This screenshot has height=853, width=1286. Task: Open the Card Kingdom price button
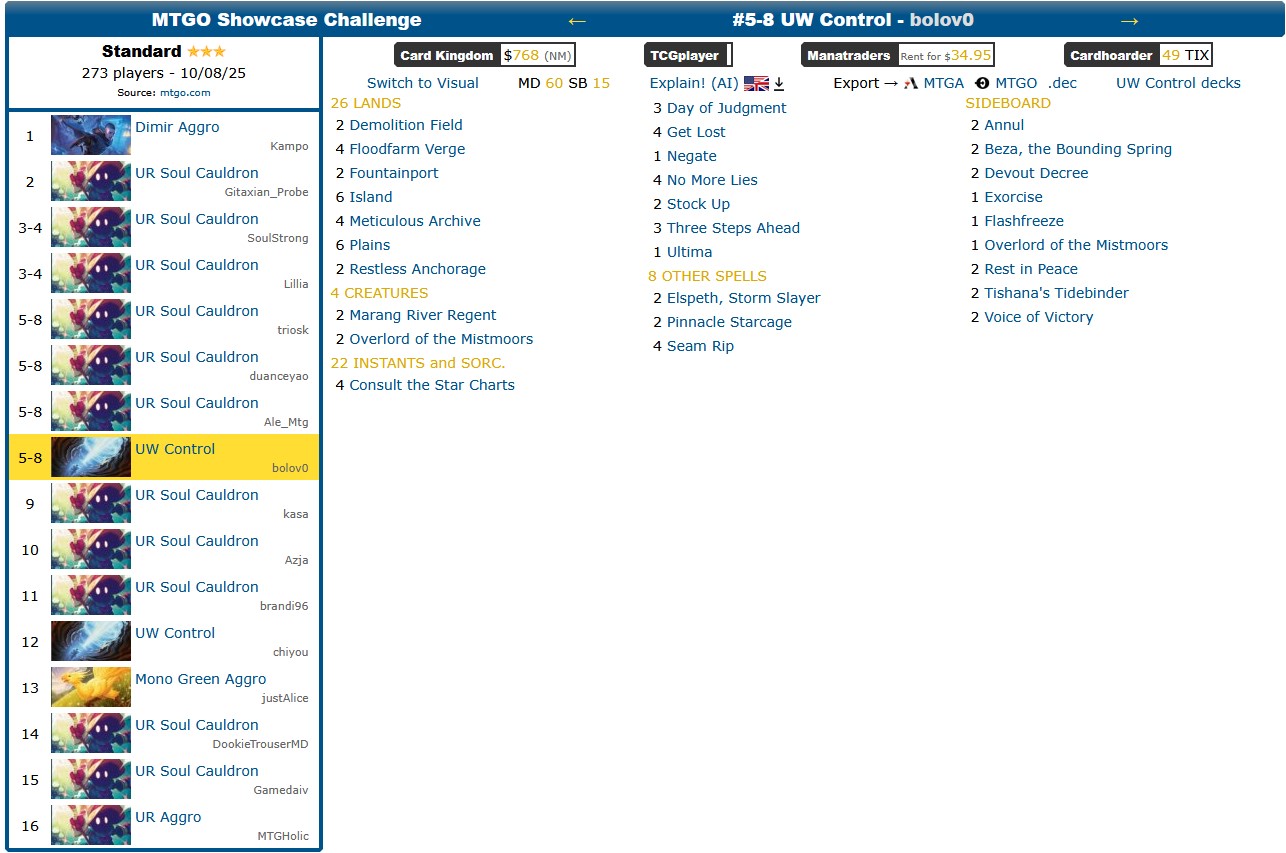tap(485, 55)
